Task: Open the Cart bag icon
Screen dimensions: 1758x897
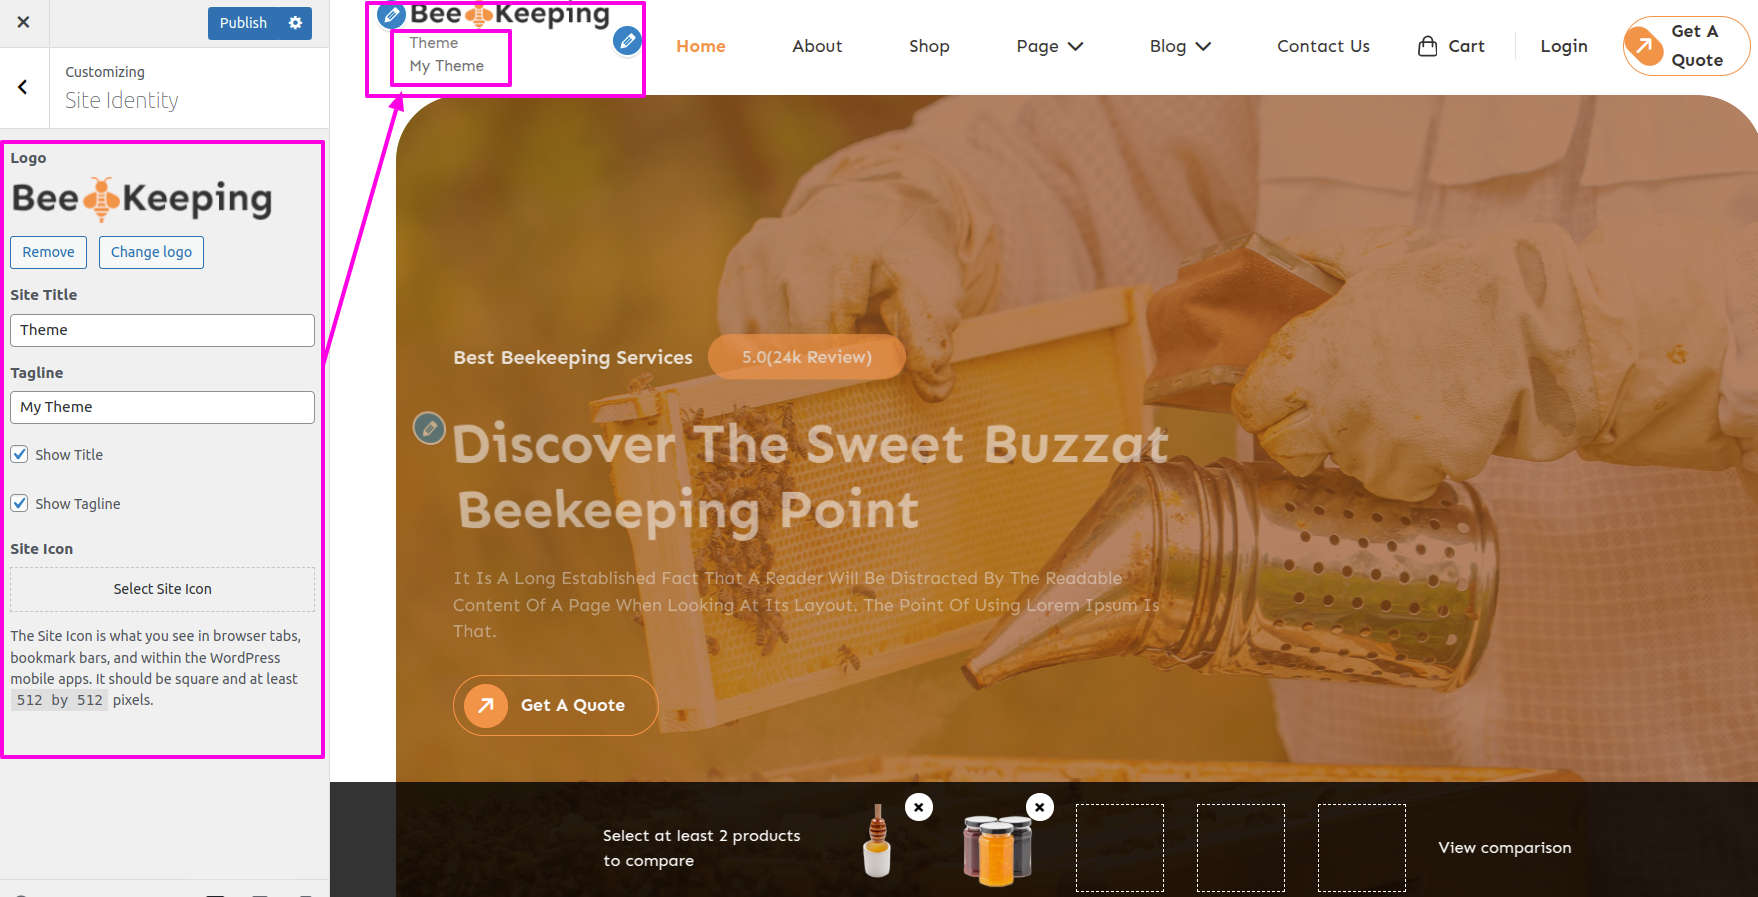Action: pyautogui.click(x=1427, y=46)
